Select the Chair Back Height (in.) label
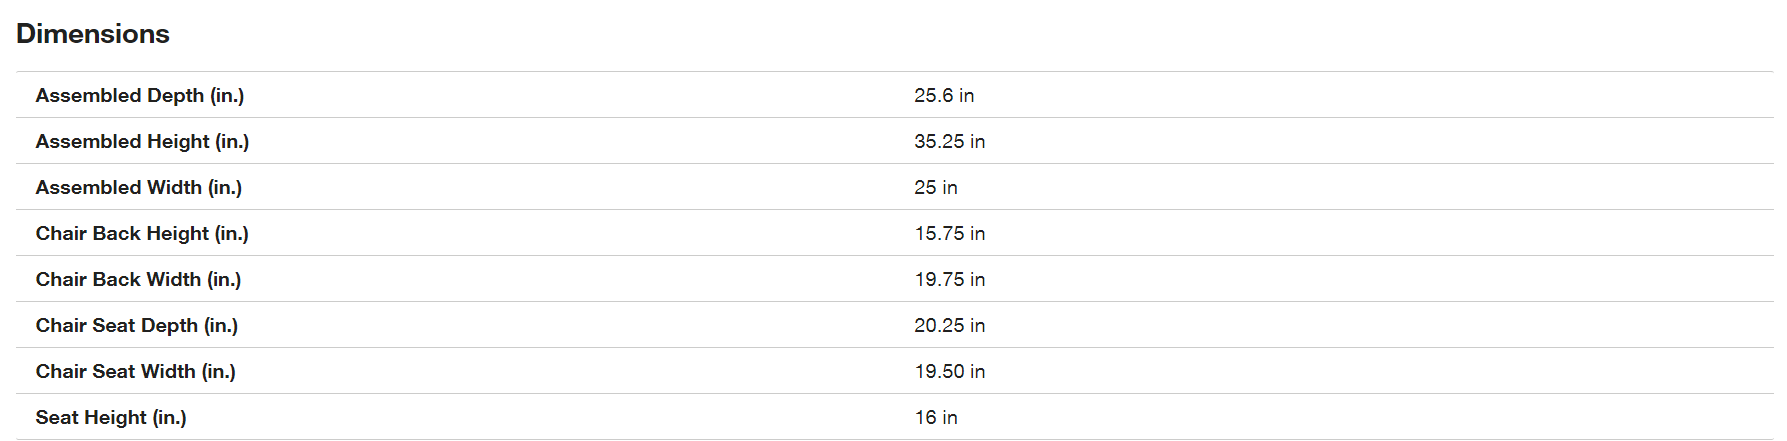This screenshot has height=441, width=1787. click(142, 233)
